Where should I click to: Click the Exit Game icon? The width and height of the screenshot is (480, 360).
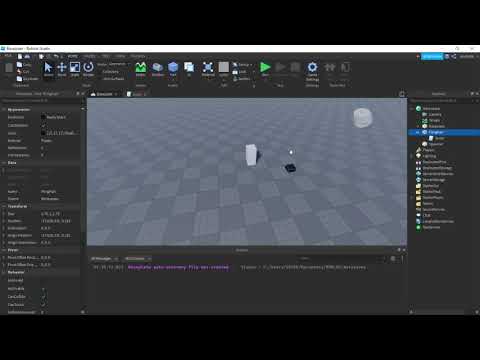coord(345,68)
